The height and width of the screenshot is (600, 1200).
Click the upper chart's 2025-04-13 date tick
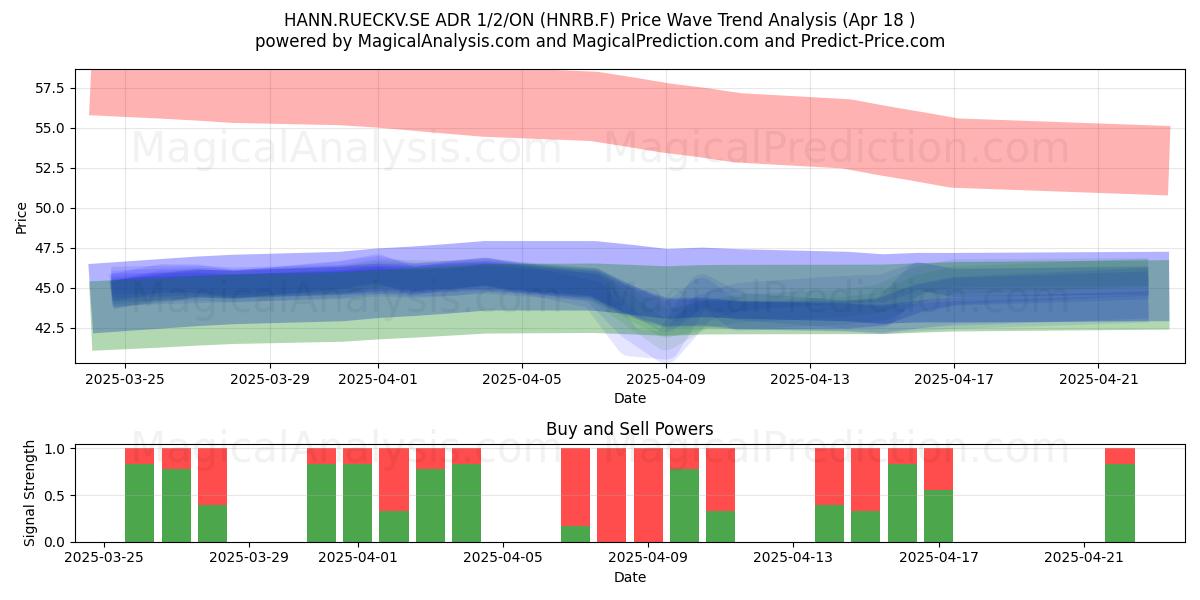pos(810,379)
